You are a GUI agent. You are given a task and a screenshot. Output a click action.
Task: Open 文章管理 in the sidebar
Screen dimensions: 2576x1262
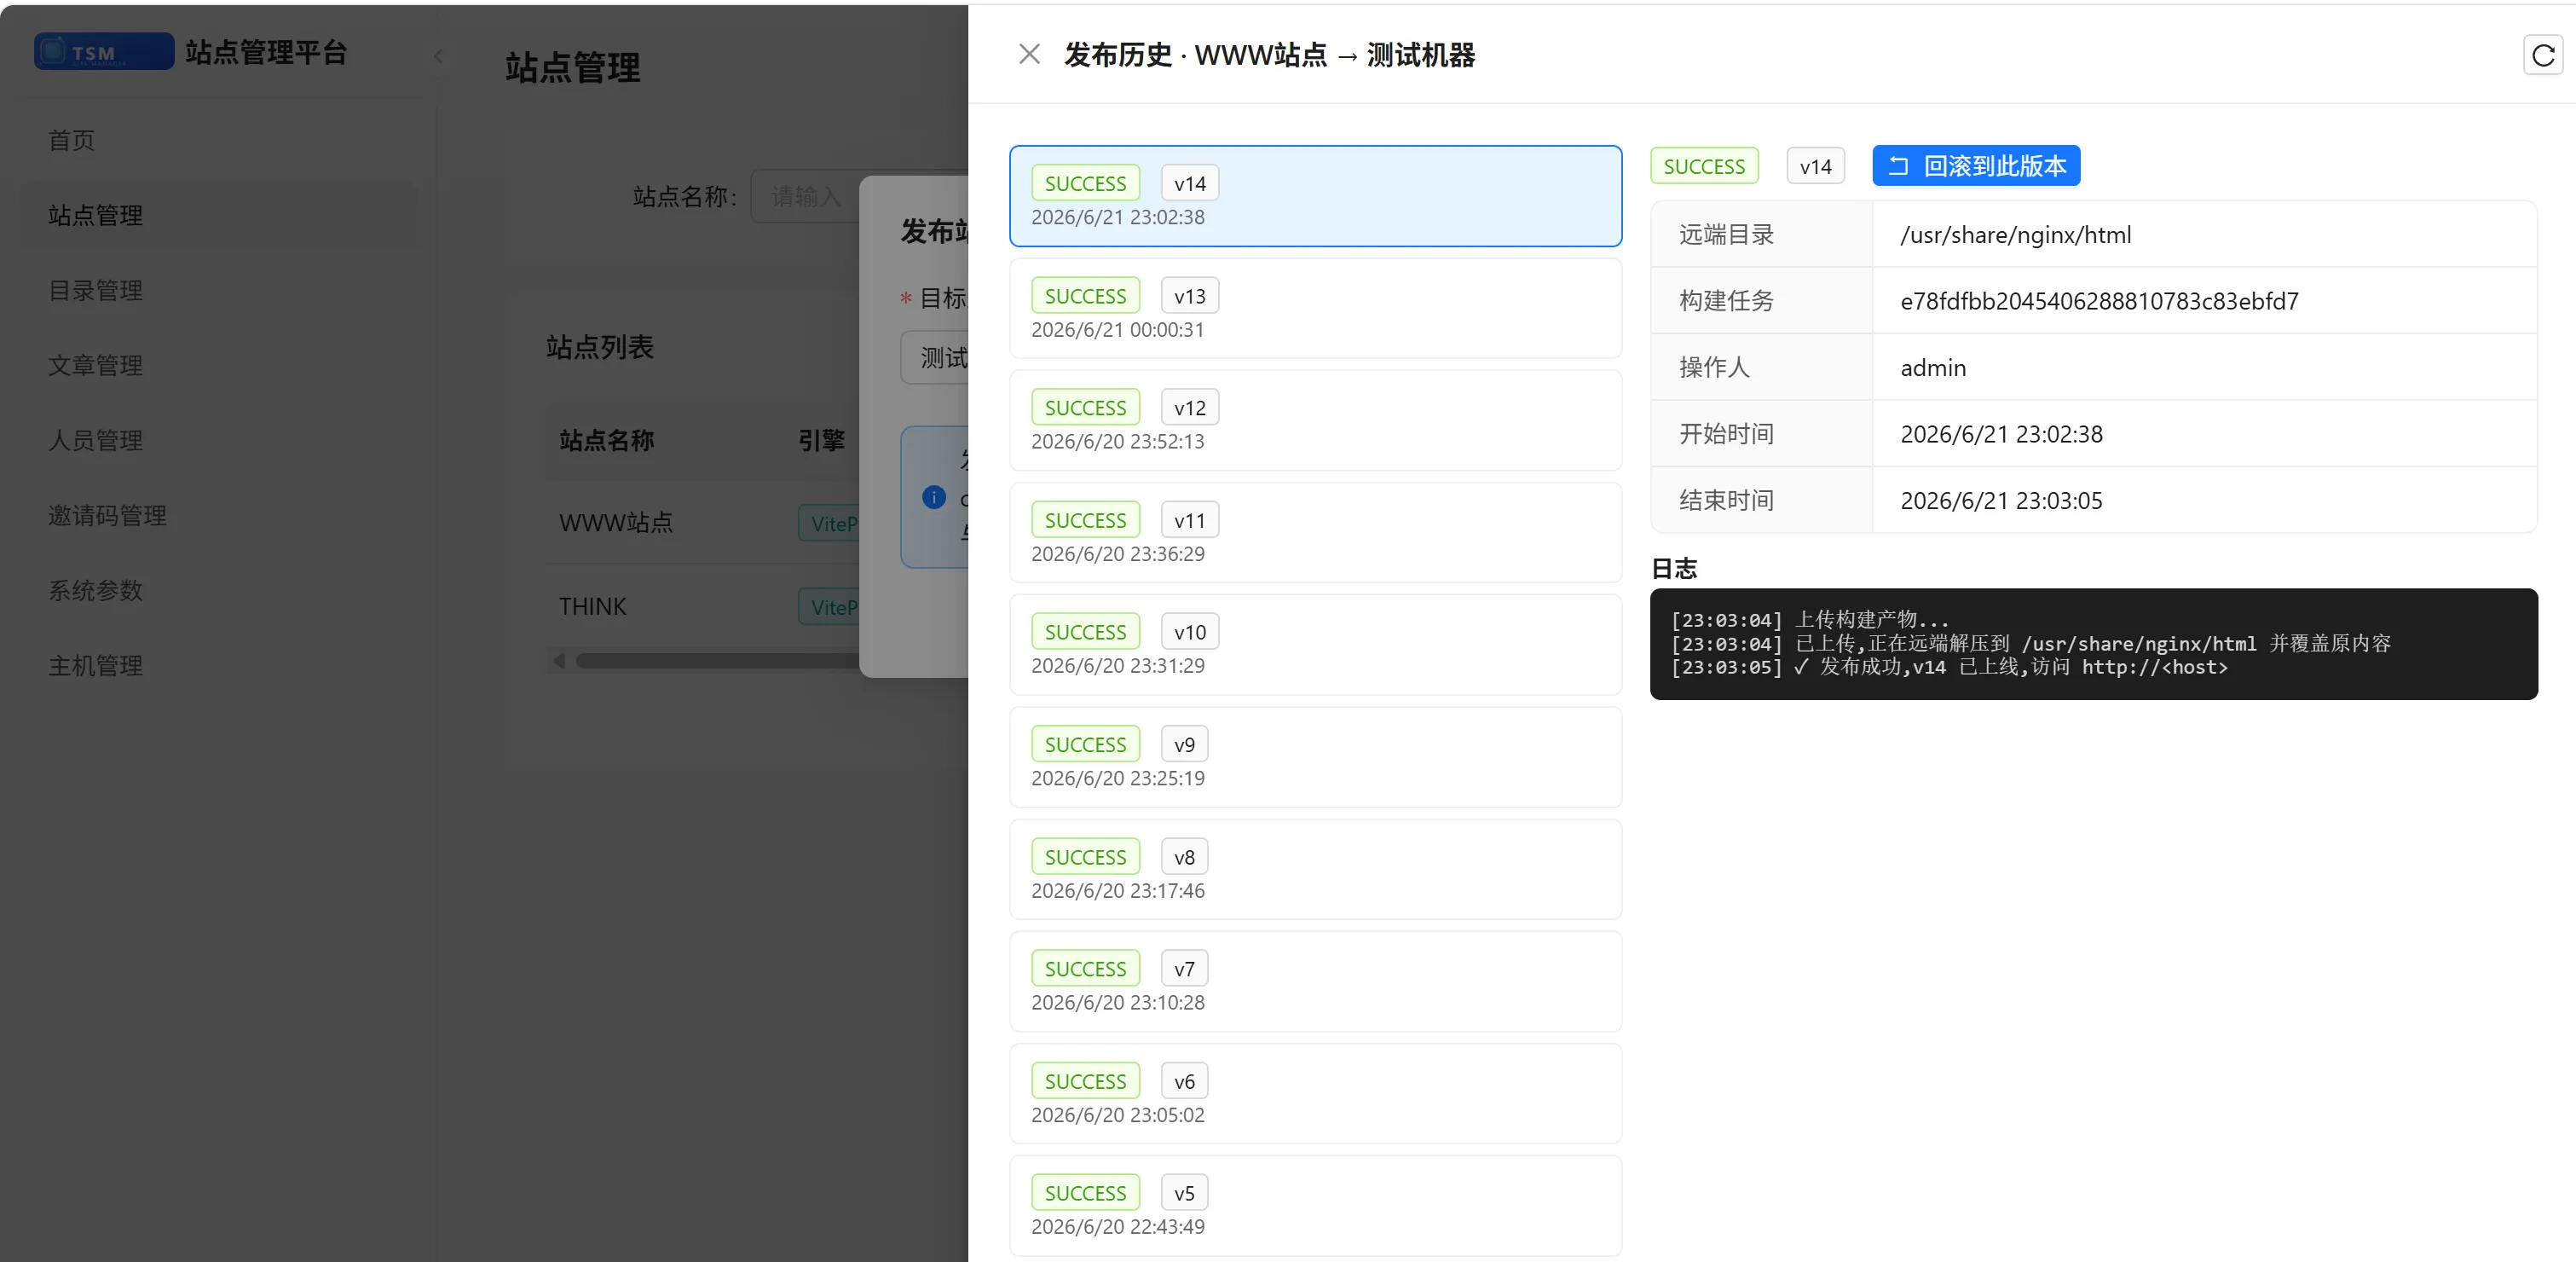(95, 365)
